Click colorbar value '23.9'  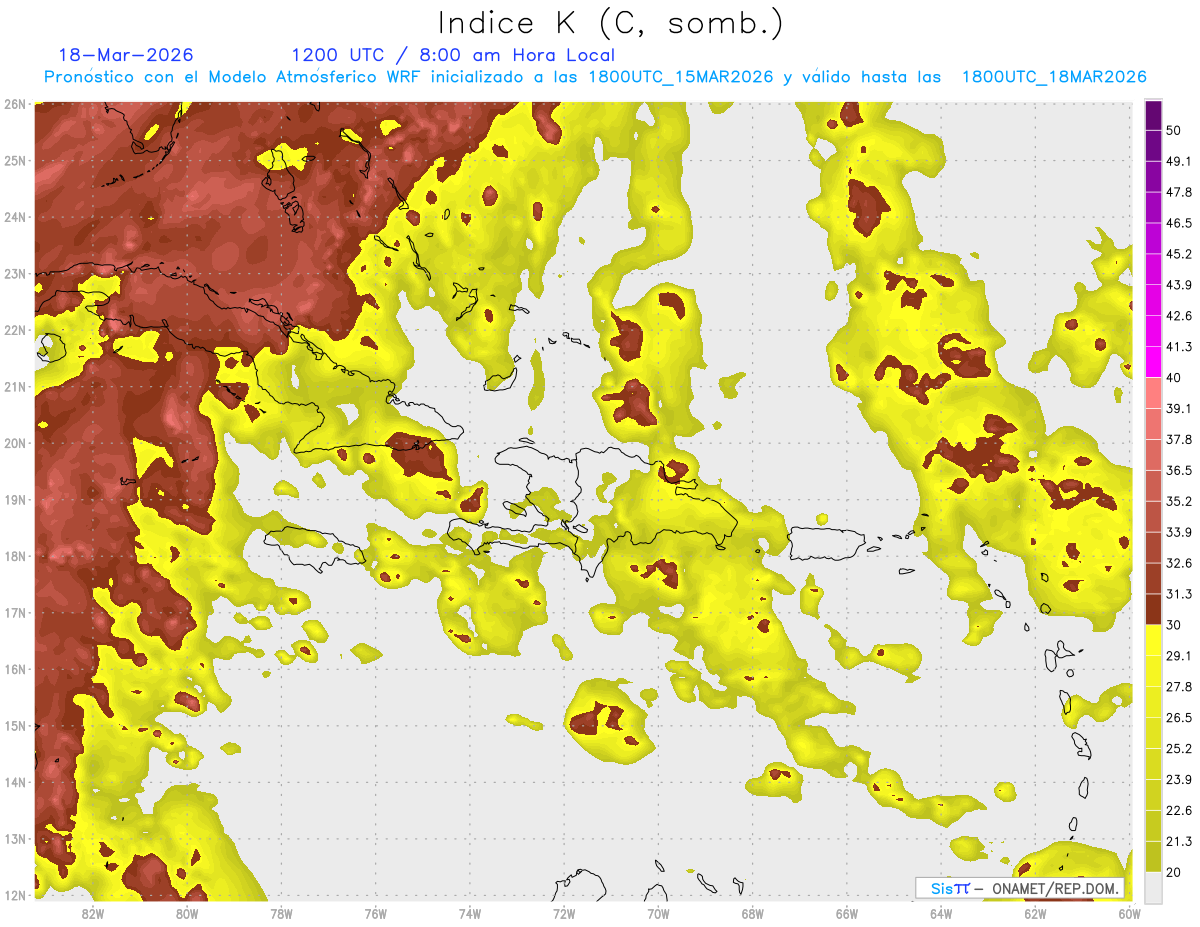click(x=1179, y=779)
